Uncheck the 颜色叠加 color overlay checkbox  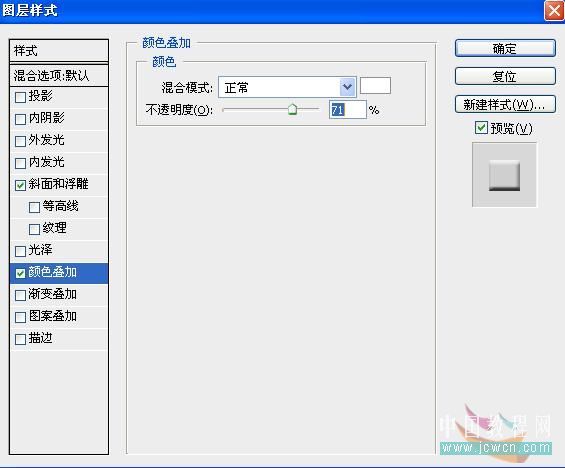click(x=21, y=273)
